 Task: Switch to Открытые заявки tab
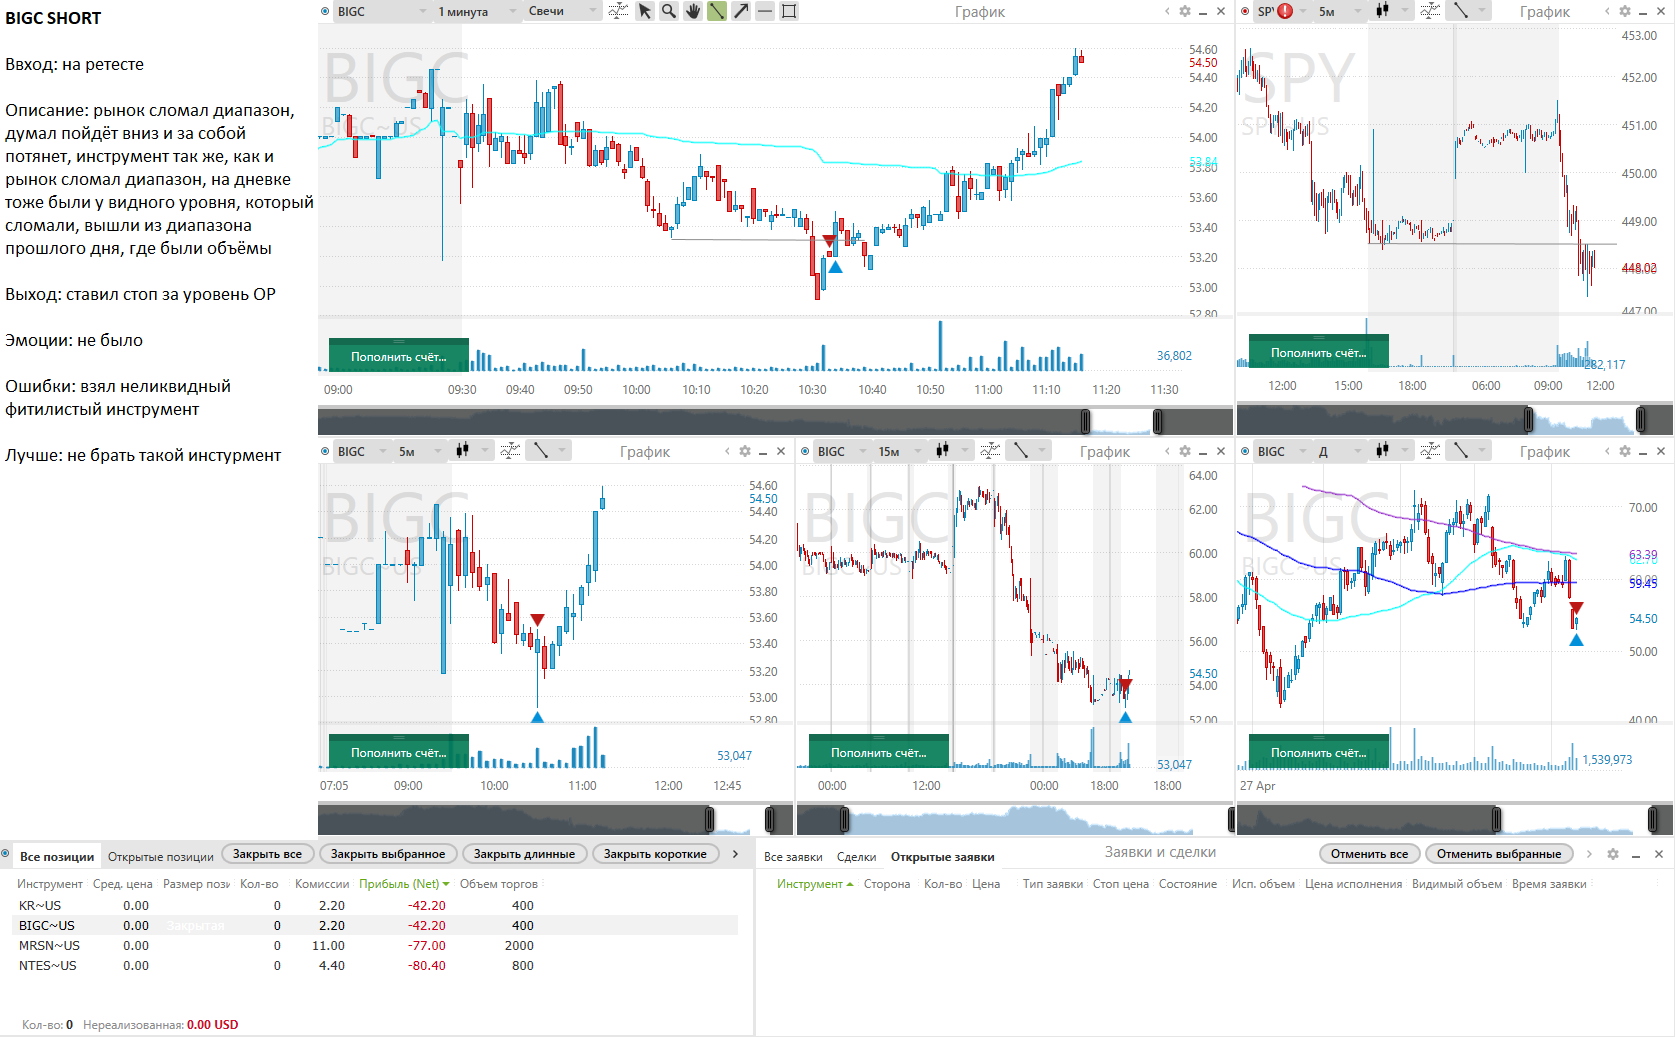click(x=942, y=856)
